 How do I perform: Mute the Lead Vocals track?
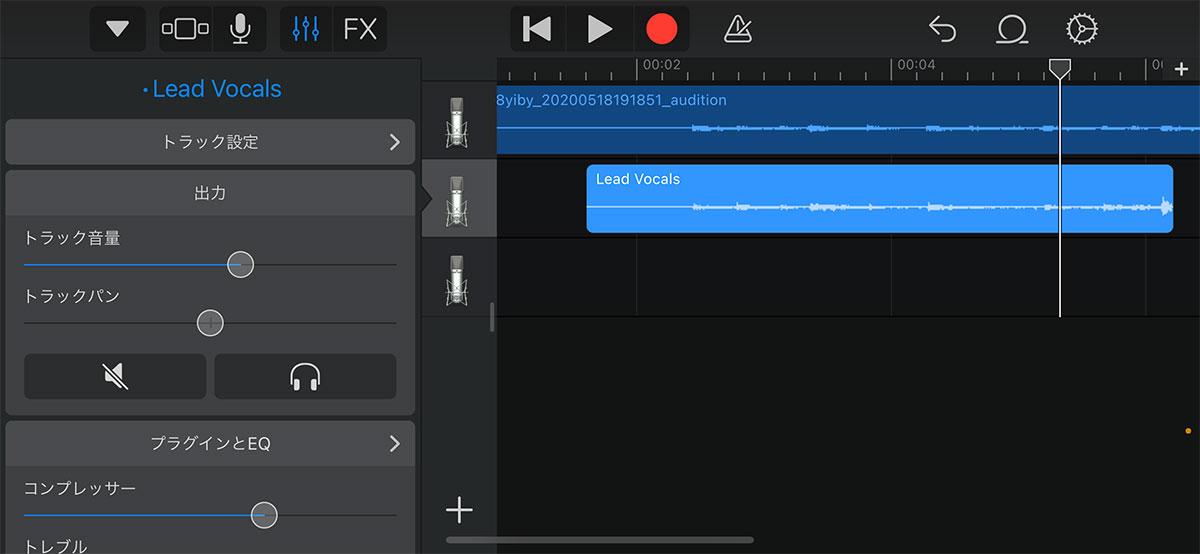115,376
